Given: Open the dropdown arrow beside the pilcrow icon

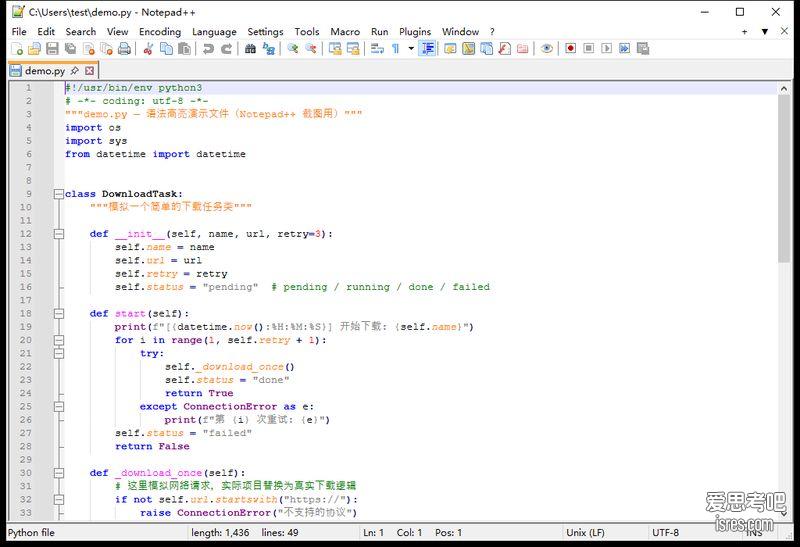Looking at the screenshot, I should [411, 48].
